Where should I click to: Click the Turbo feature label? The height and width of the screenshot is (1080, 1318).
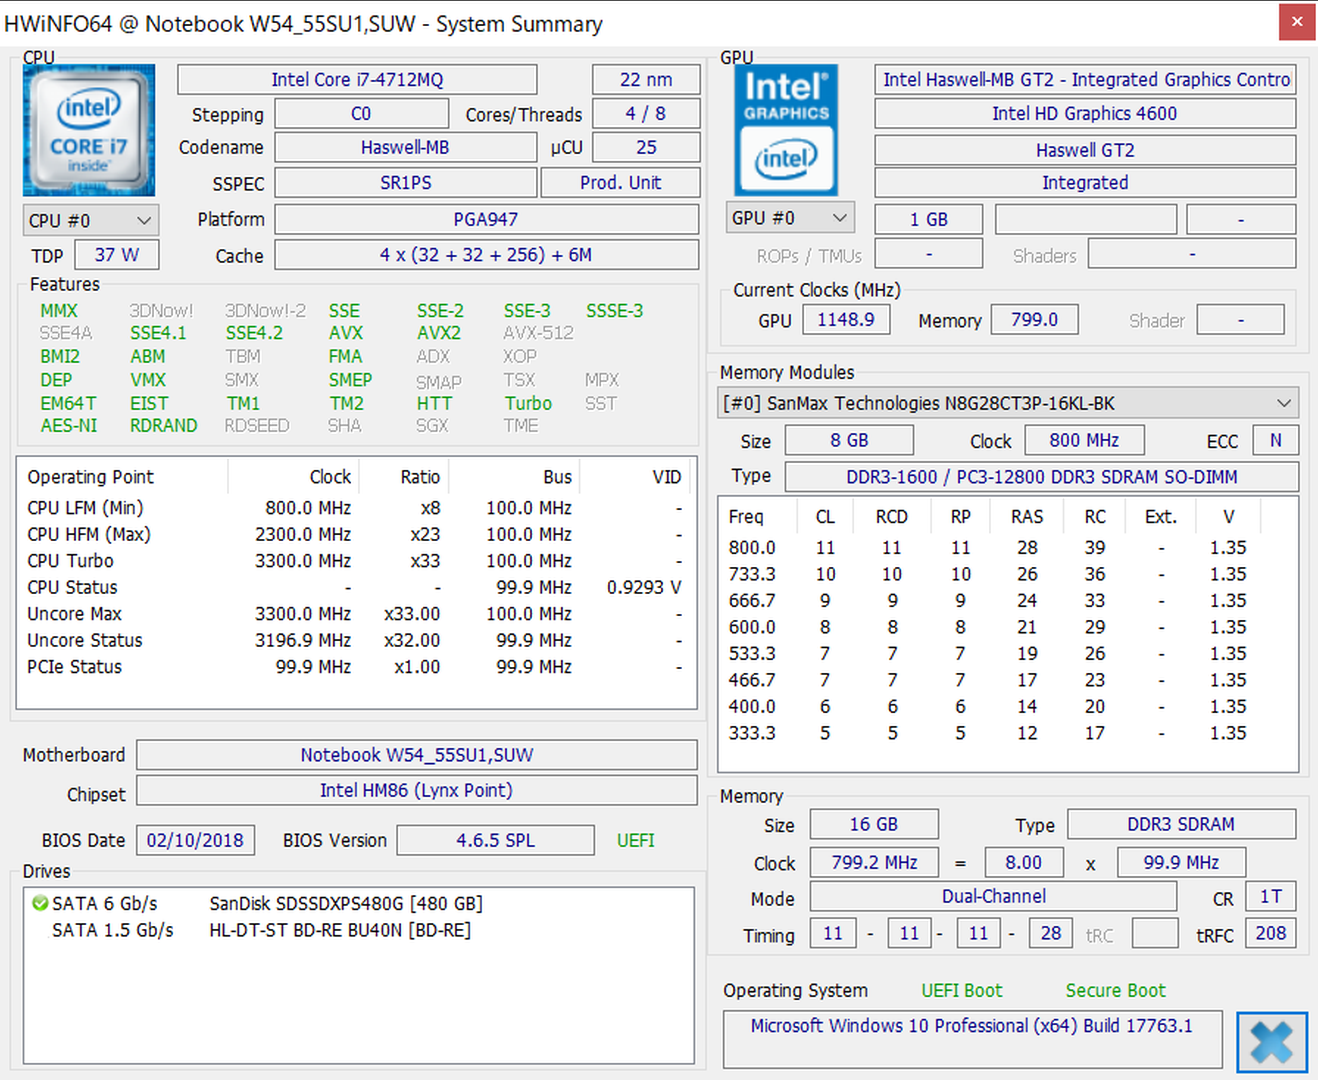pos(528,403)
